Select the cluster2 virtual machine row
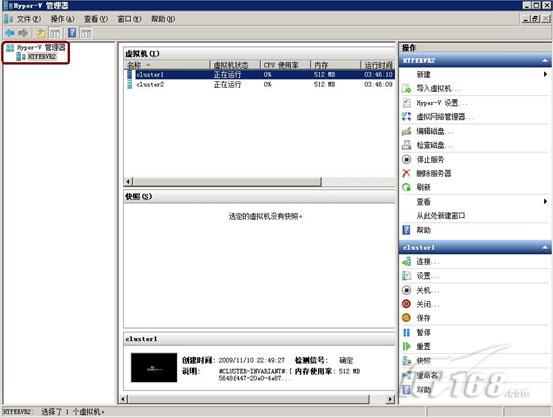The width and height of the screenshot is (553, 418). click(x=260, y=84)
